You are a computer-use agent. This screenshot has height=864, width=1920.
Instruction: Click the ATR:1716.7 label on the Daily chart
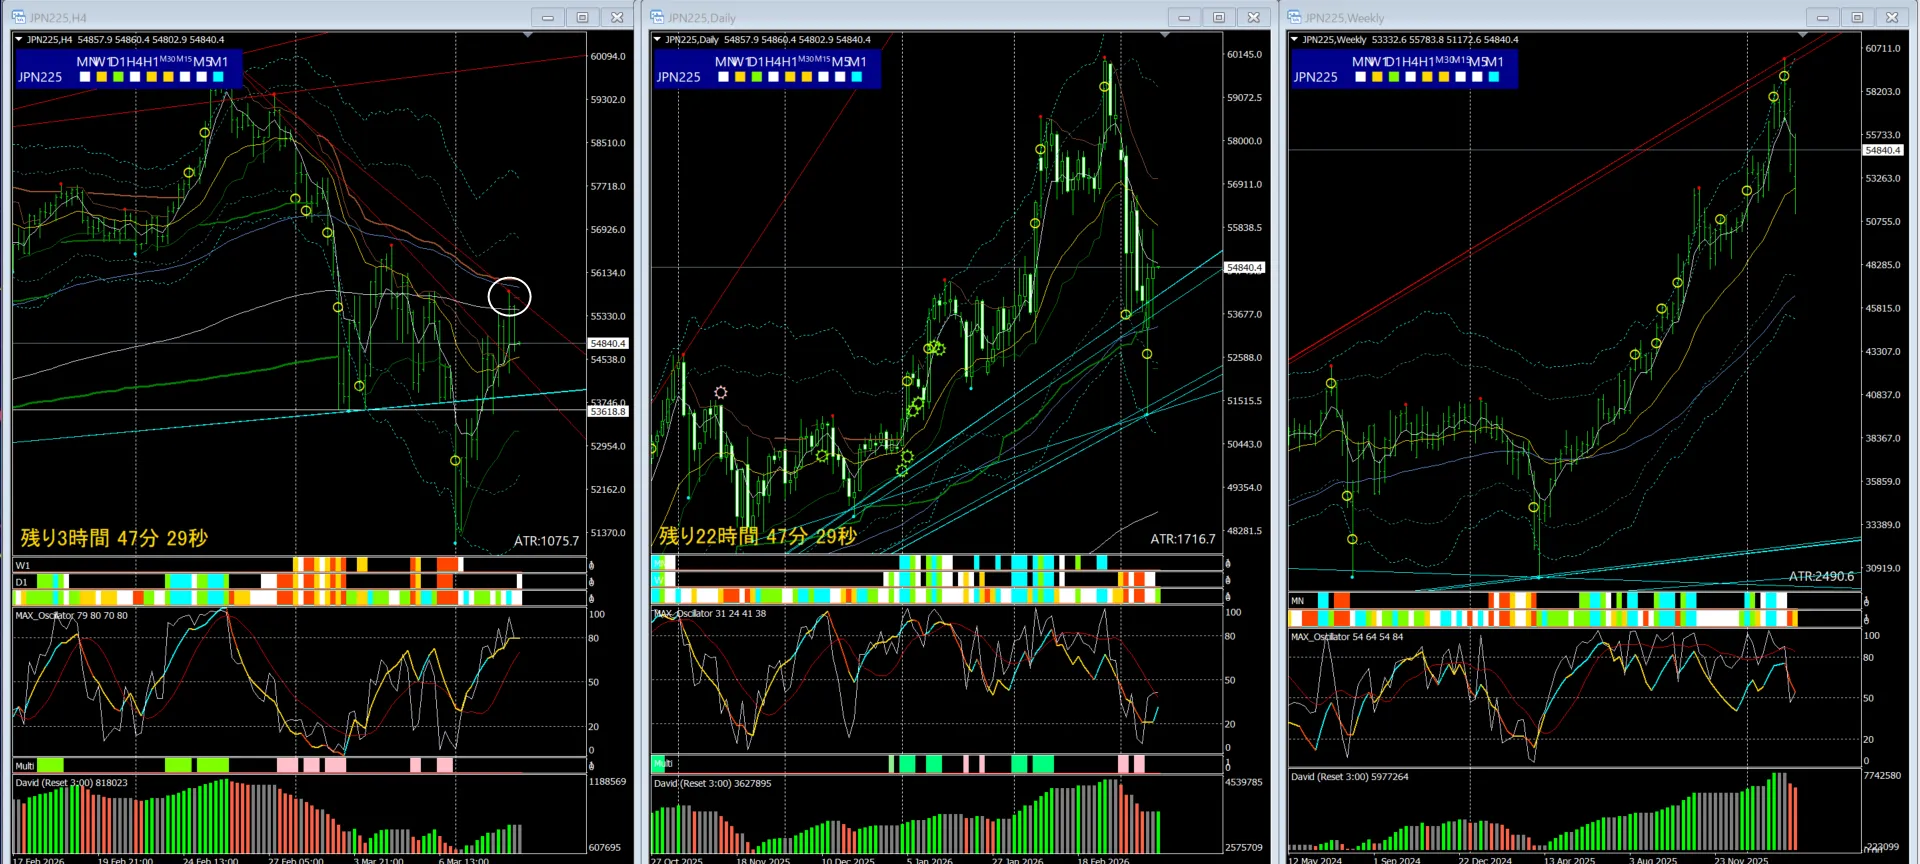coord(1183,539)
